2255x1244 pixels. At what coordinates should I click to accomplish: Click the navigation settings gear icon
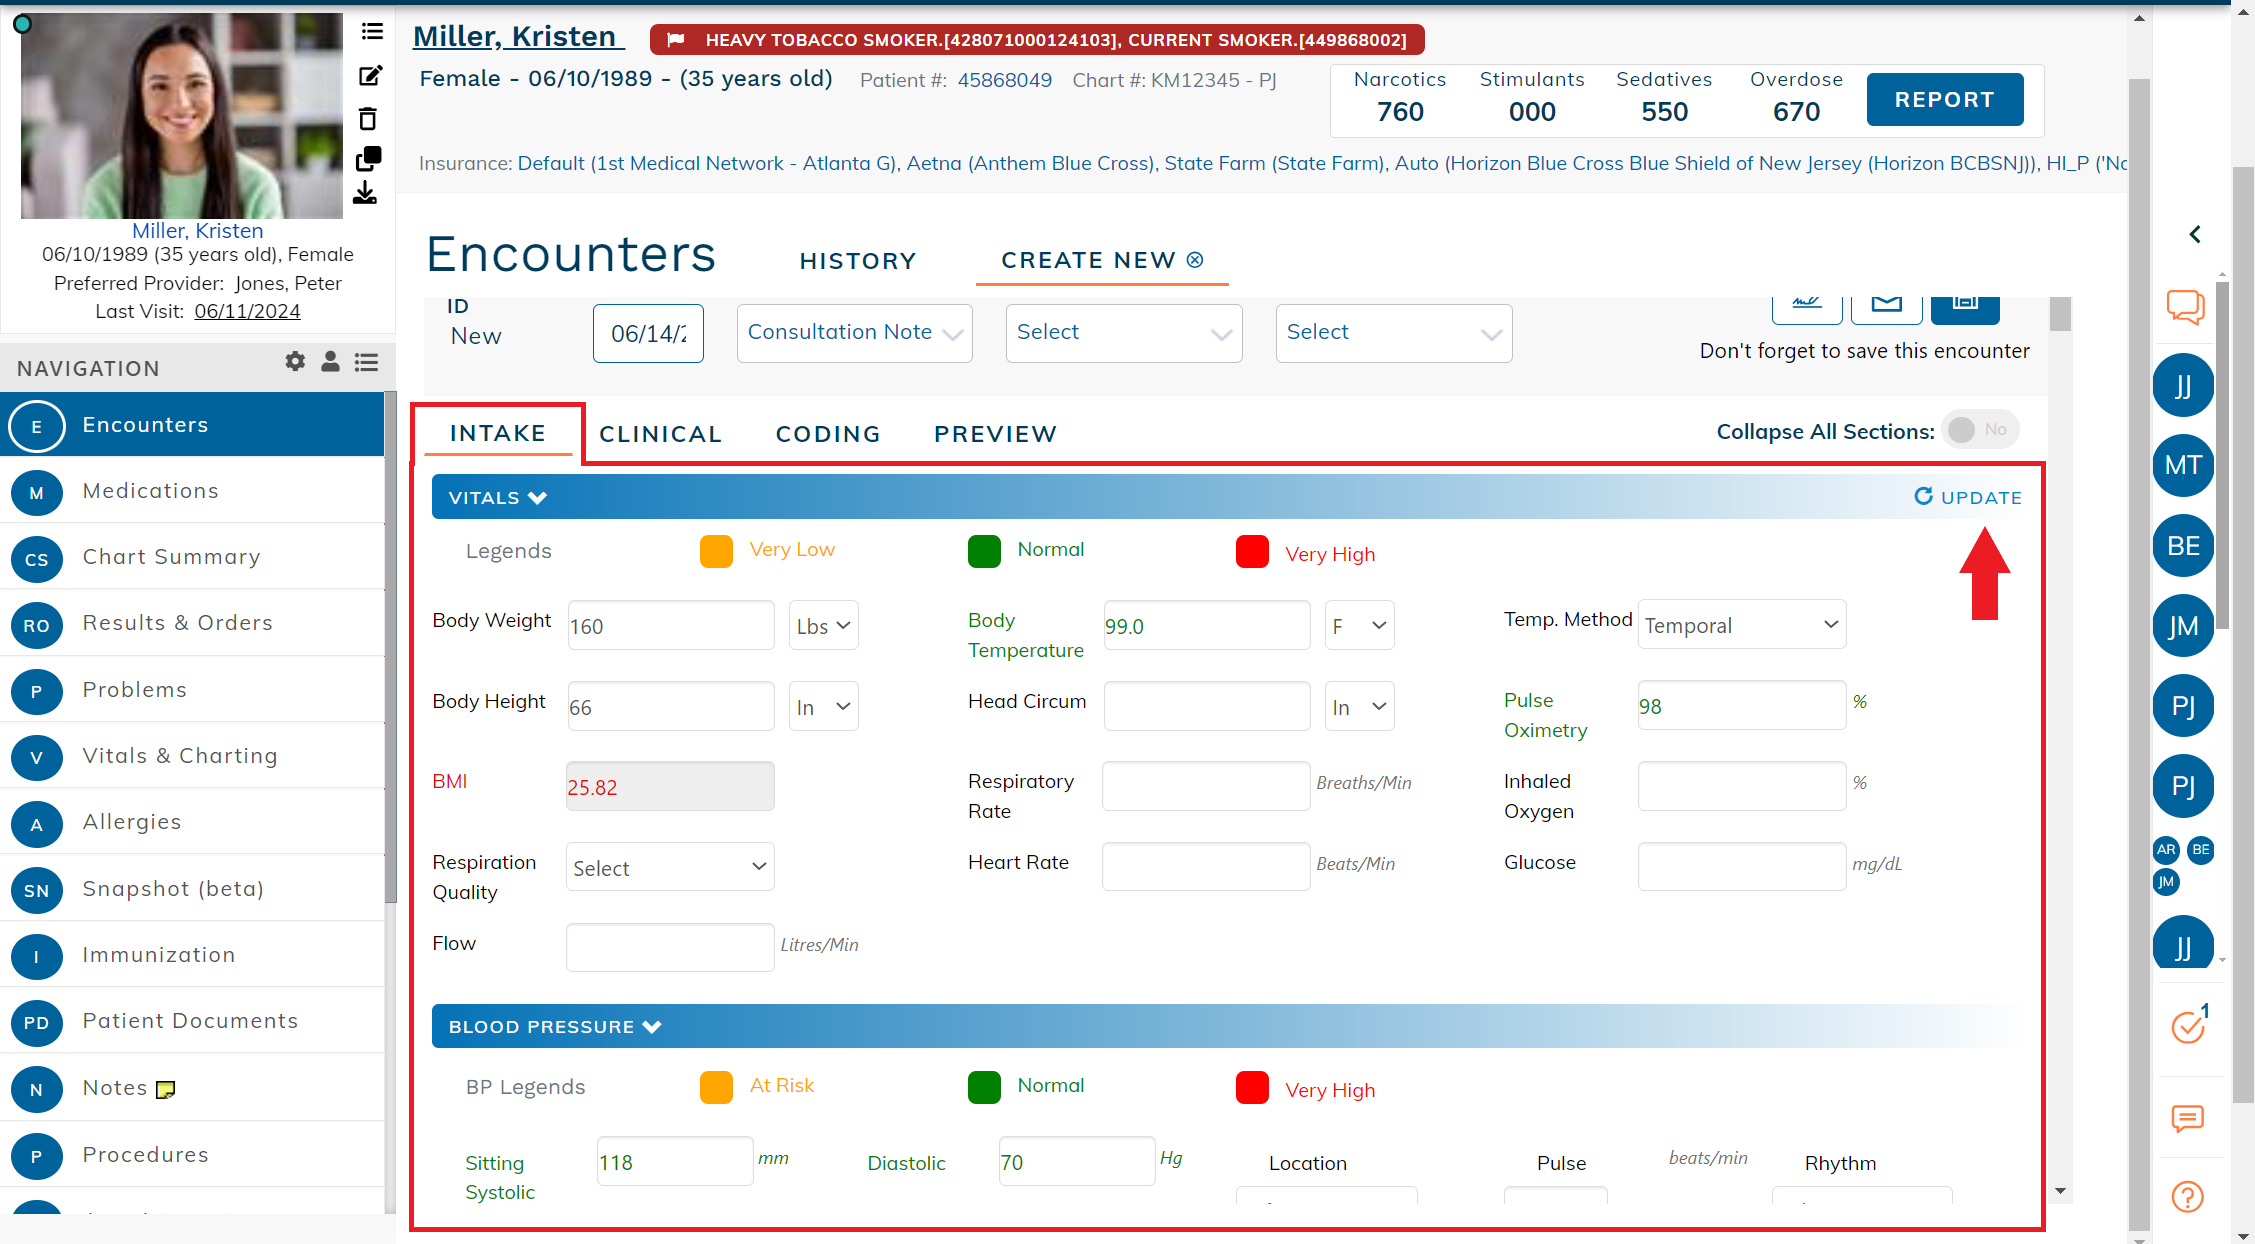click(295, 362)
